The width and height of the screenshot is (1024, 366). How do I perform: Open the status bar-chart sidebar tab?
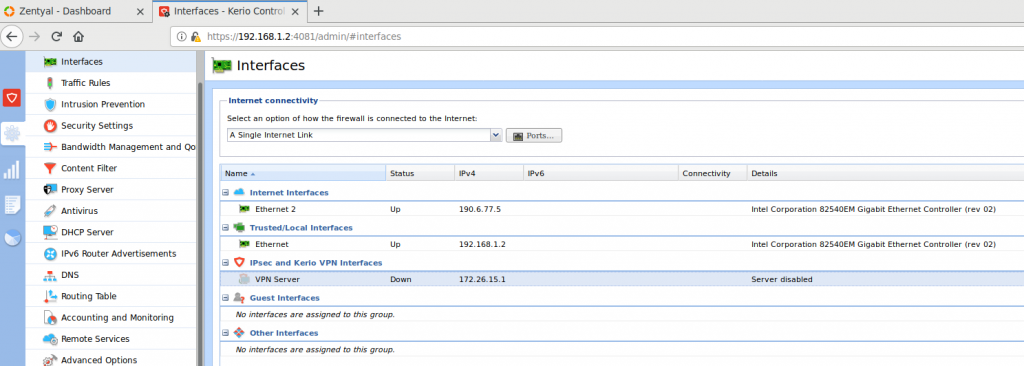click(12, 169)
